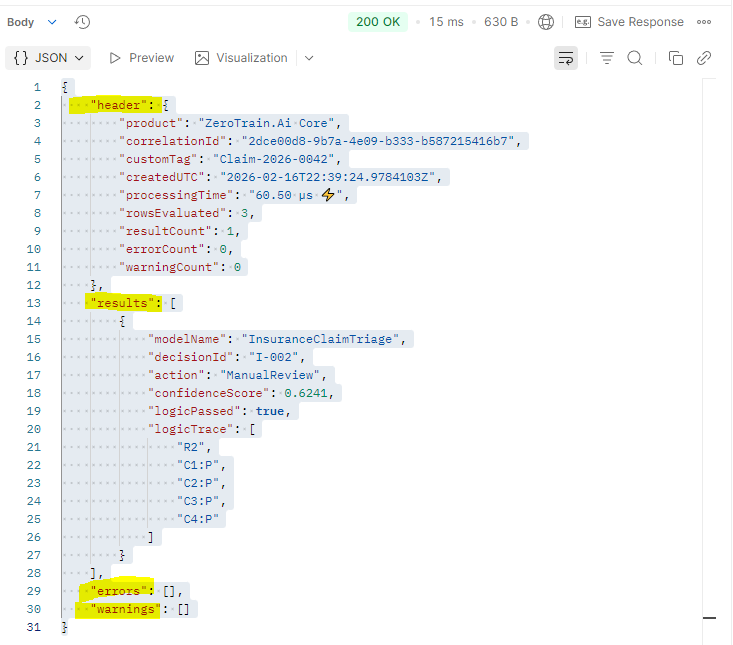Open the JSON format dropdown
733x645 pixels.
[48, 58]
